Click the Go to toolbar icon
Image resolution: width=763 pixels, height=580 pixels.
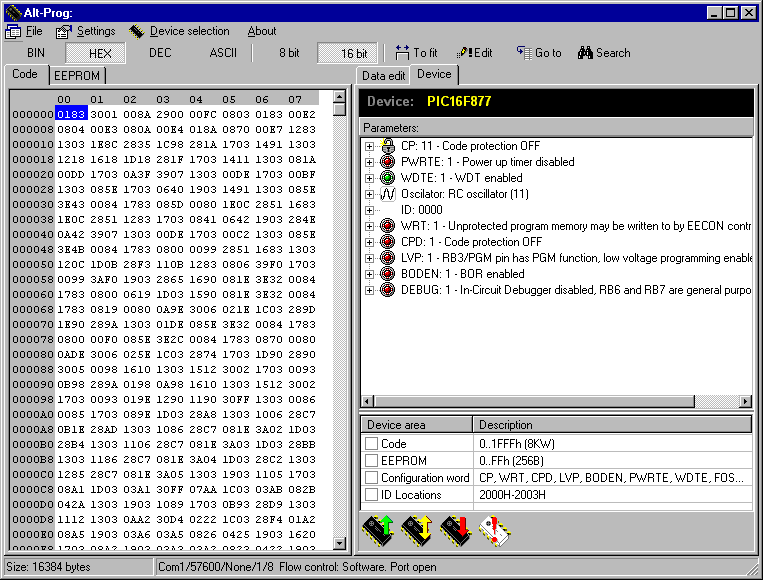pyautogui.click(x=523, y=53)
